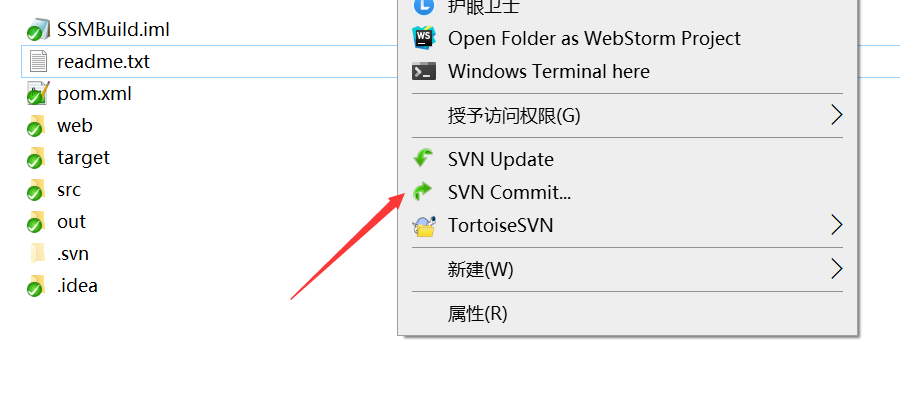Click the pom.xml file icon

38,94
